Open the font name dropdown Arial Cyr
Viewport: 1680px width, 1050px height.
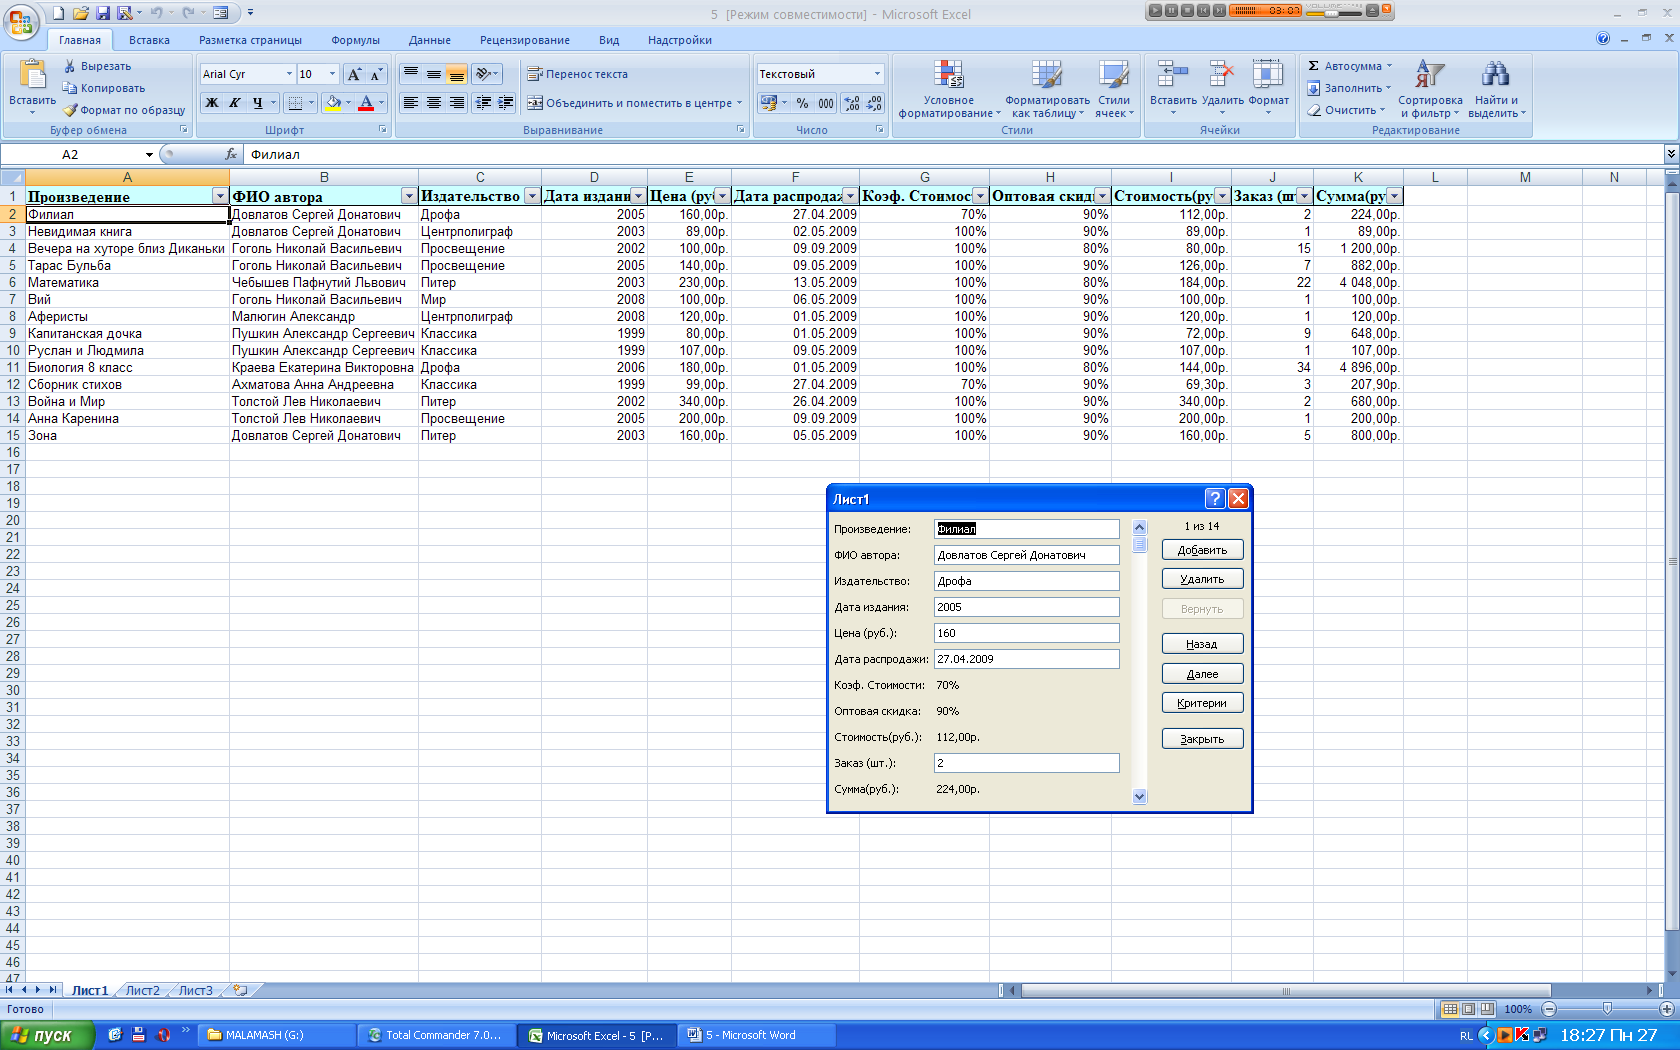tap(289, 74)
